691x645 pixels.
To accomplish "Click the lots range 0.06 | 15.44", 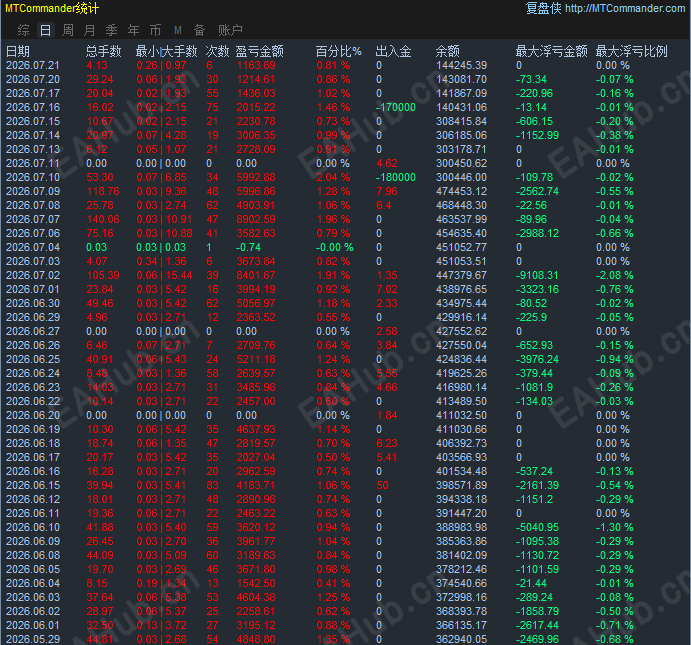I will (164, 275).
